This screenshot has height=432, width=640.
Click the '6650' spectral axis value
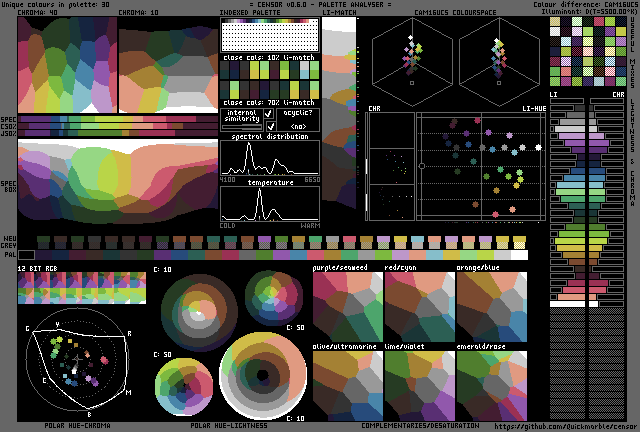(x=312, y=180)
